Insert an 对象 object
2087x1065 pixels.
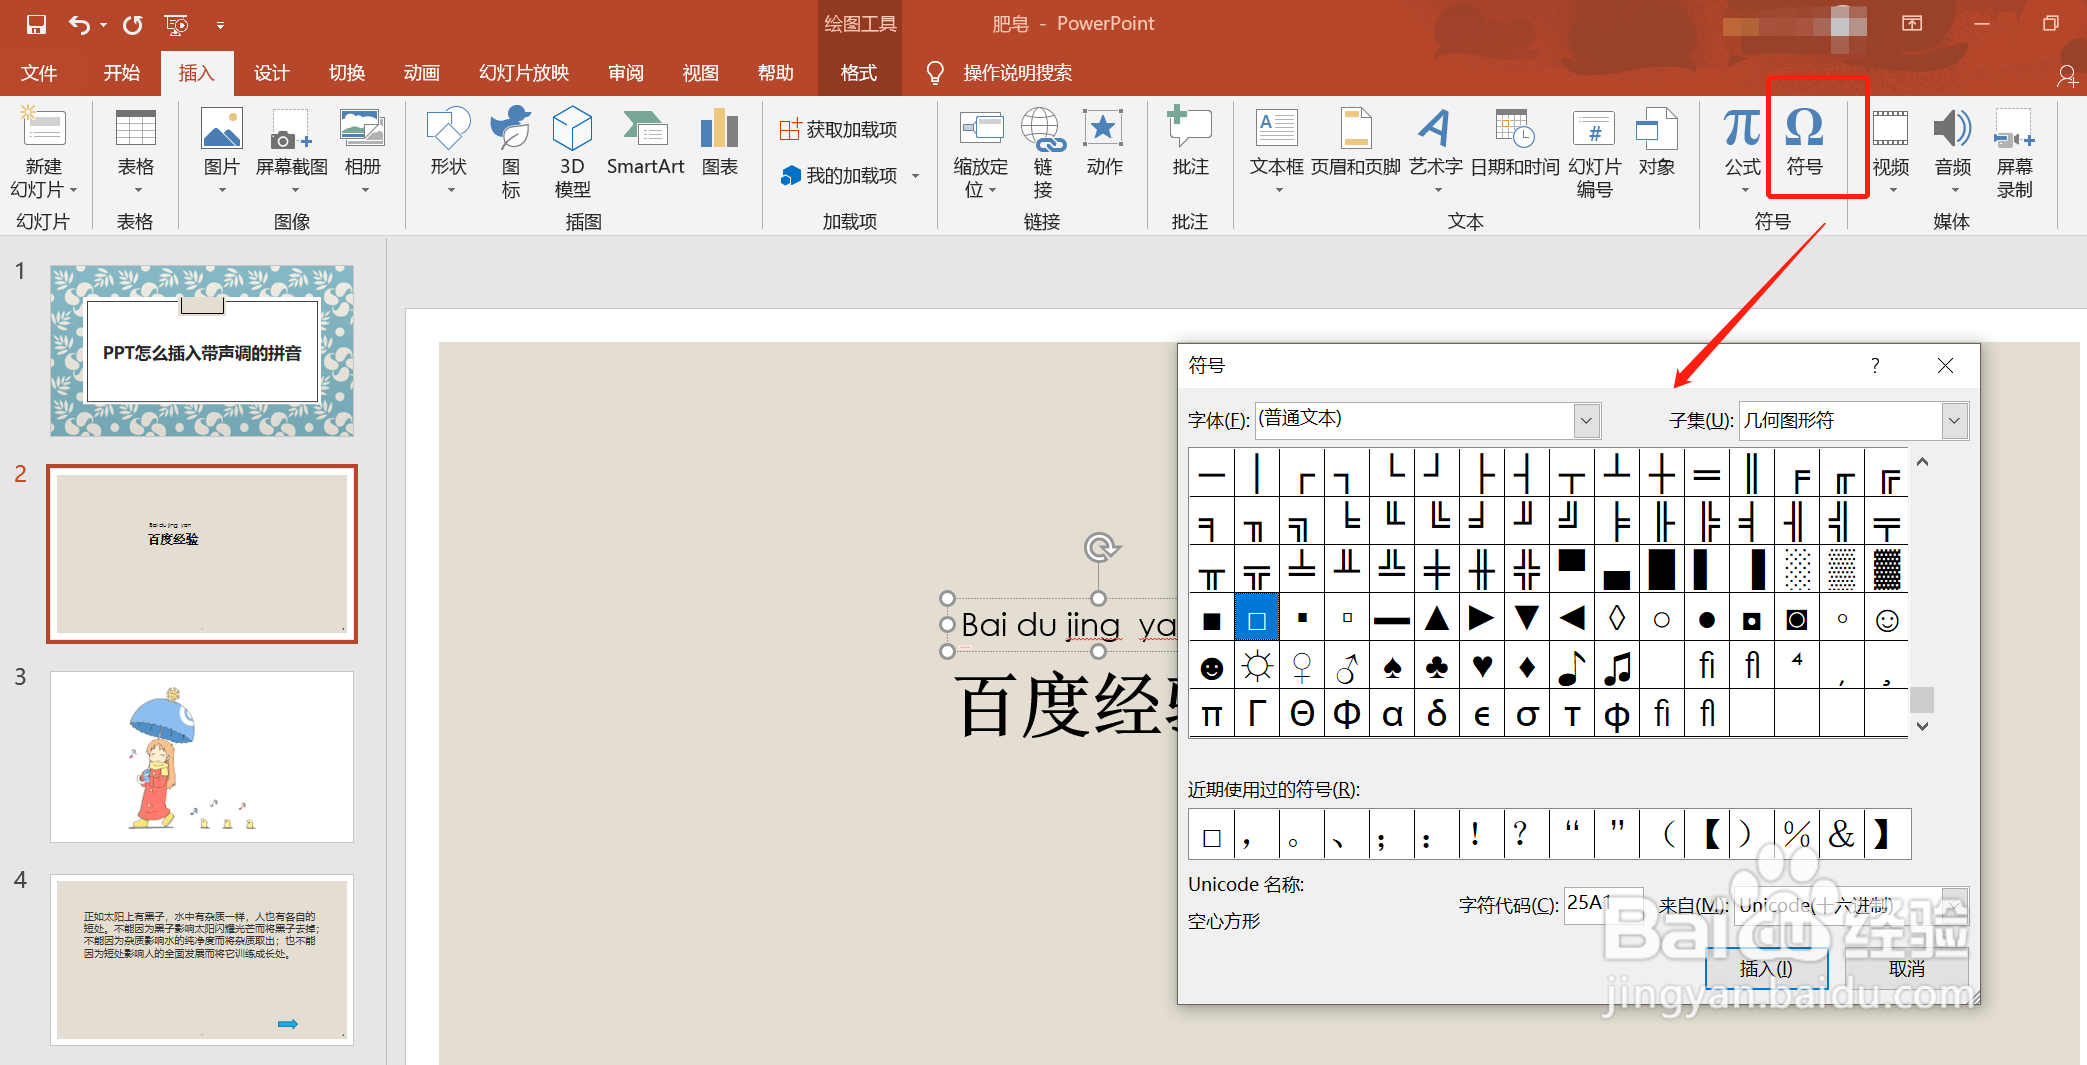tap(1657, 143)
